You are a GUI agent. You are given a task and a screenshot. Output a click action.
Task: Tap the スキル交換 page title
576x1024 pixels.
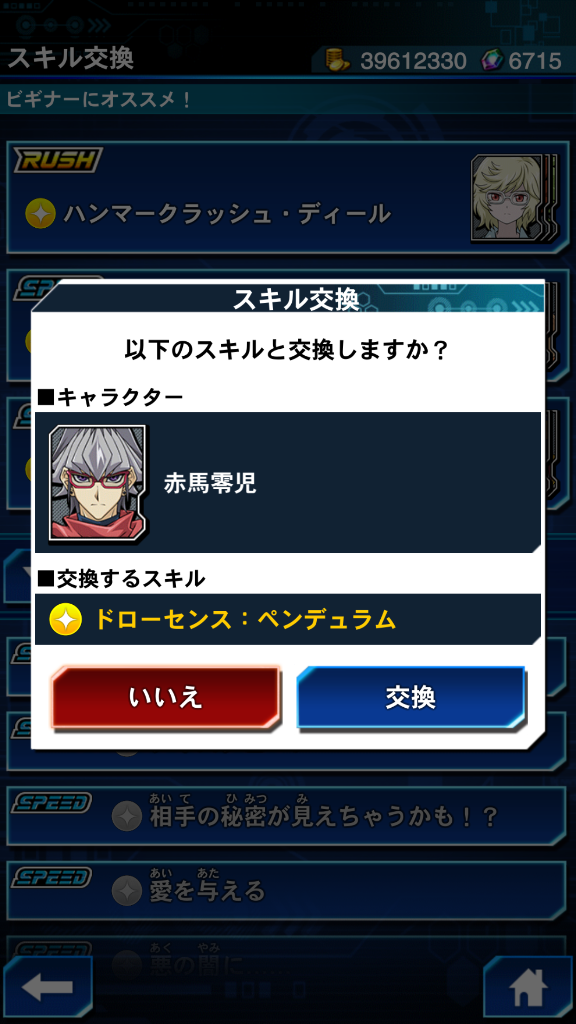click(71, 58)
